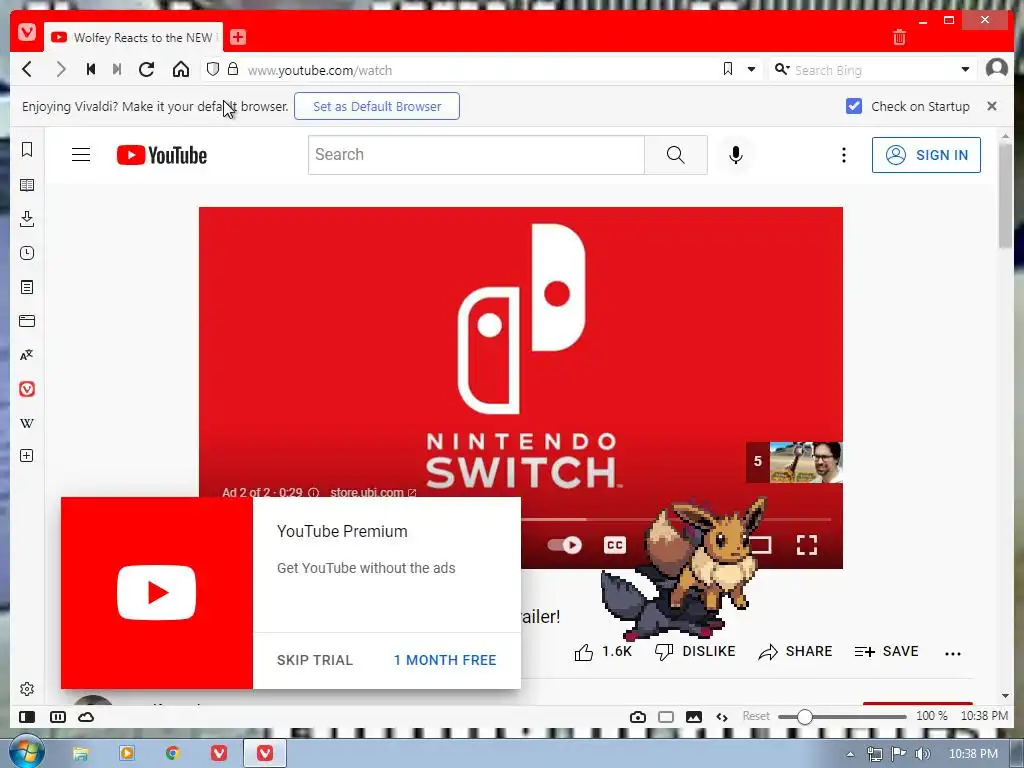This screenshot has height=768, width=1024.
Task: Enter full screen video mode
Action: (x=807, y=545)
